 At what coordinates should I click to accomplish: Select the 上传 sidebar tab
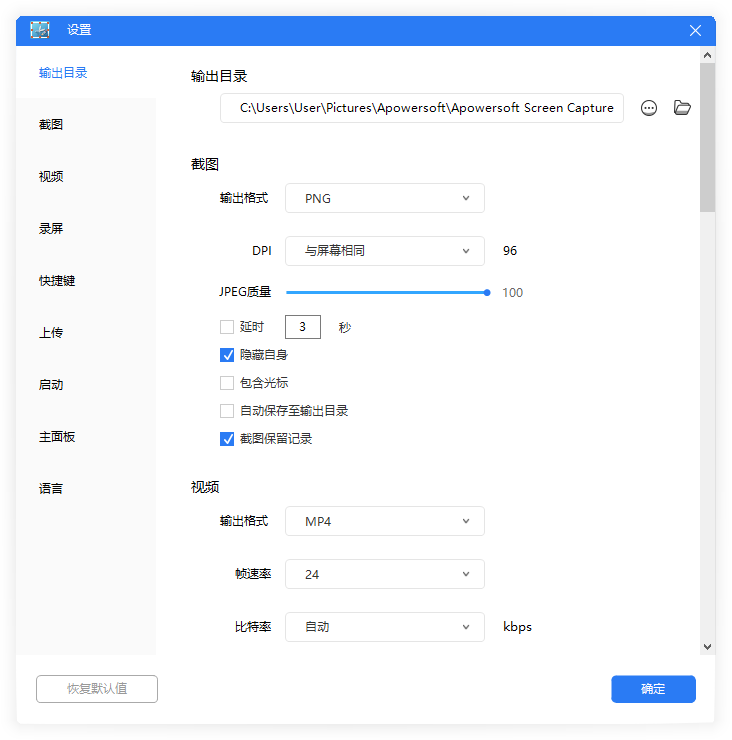(x=51, y=333)
